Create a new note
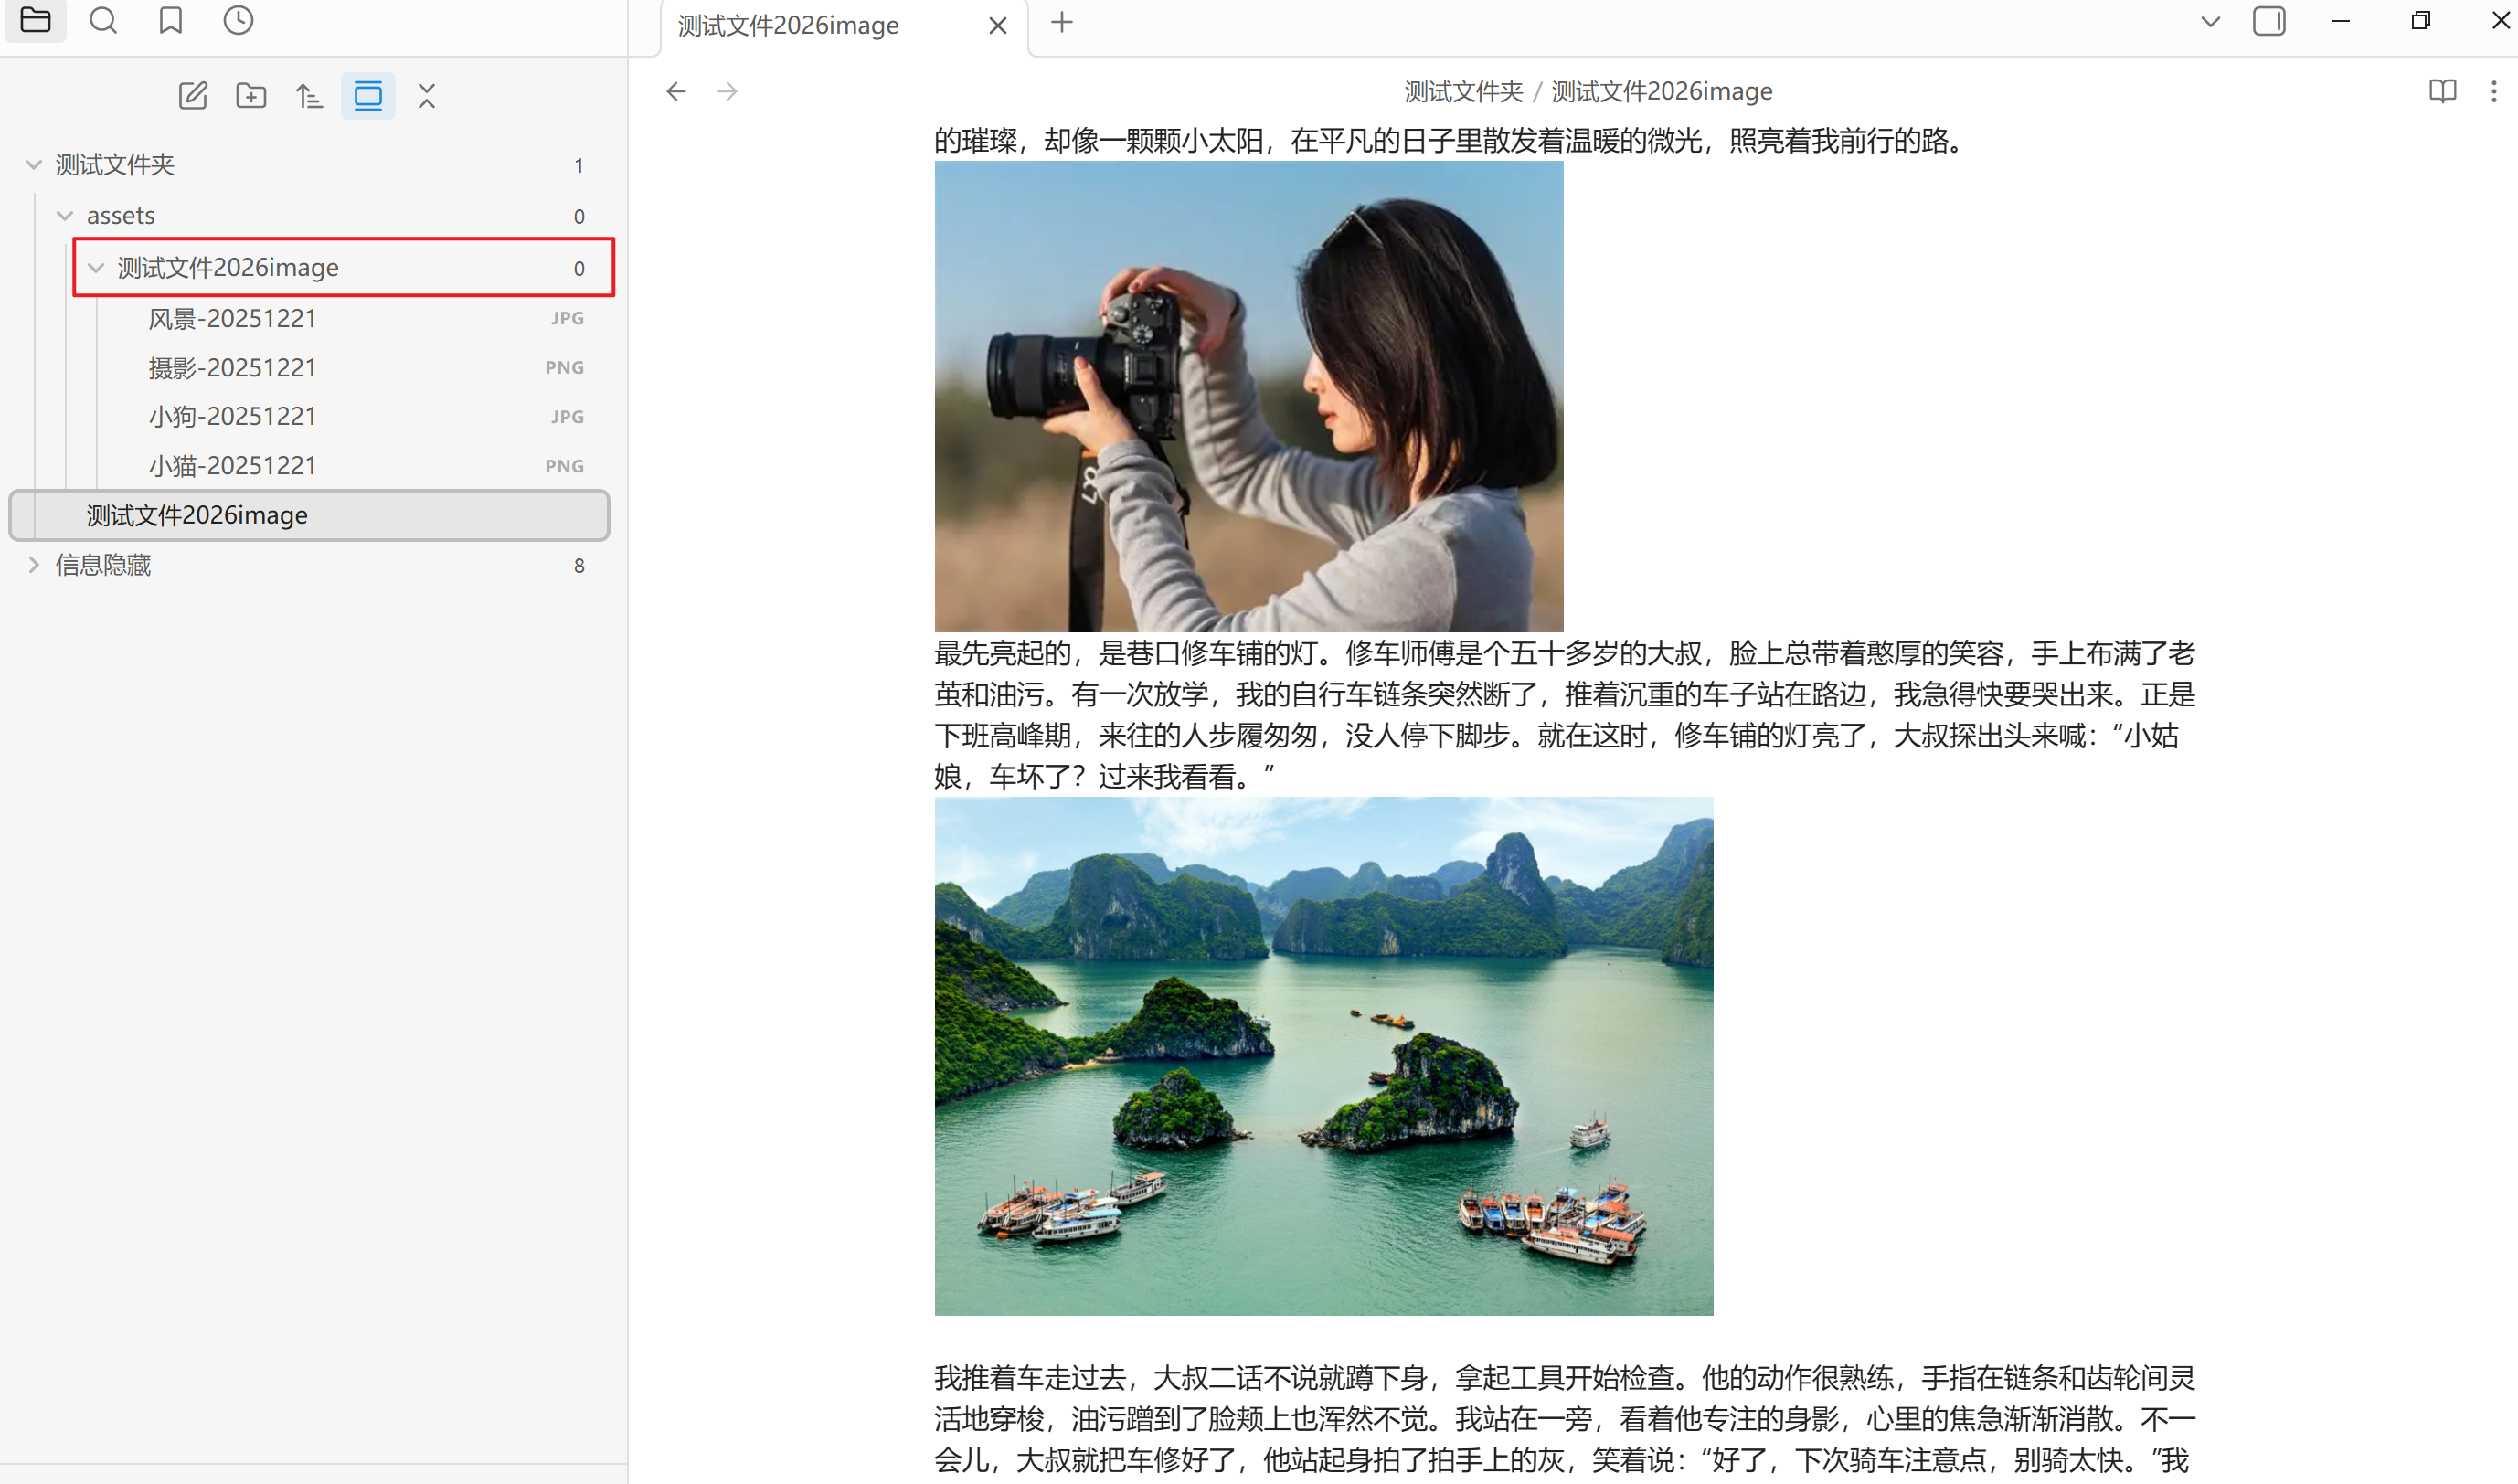The image size is (2518, 1484). point(193,96)
